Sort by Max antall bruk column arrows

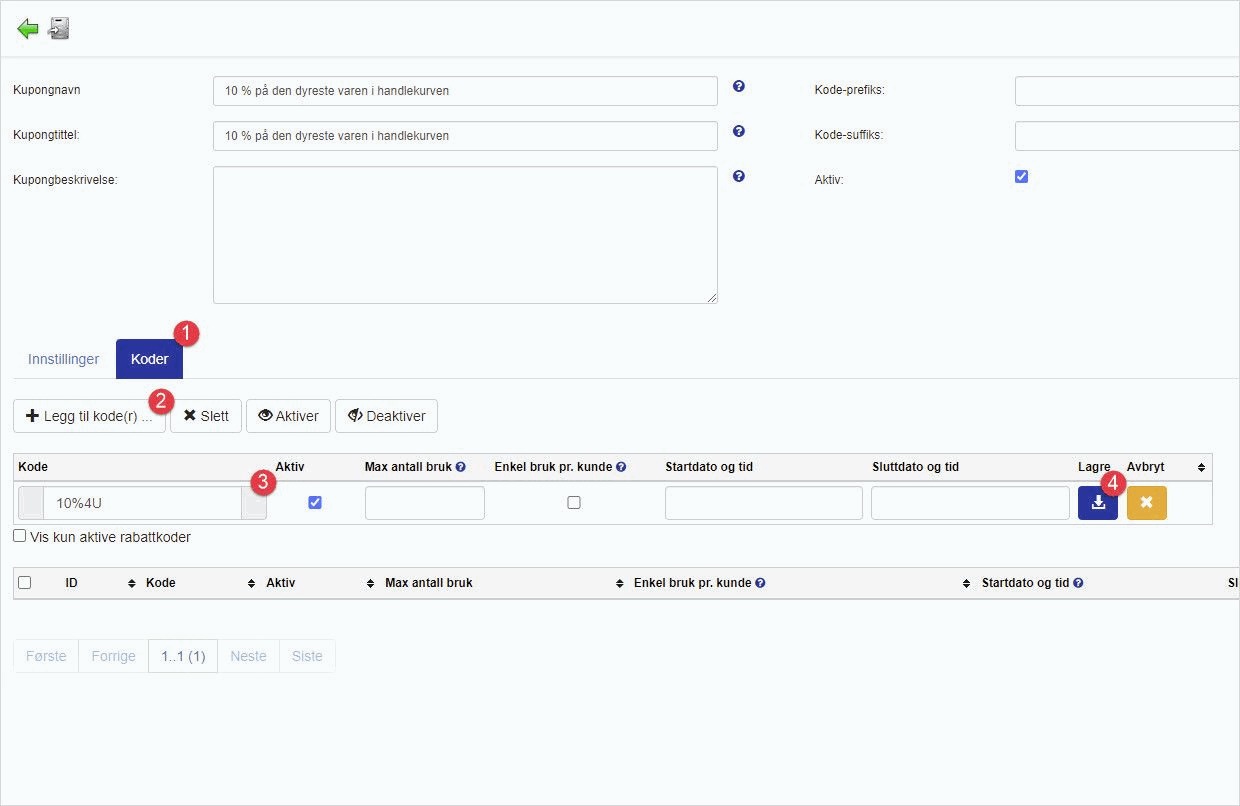tap(619, 583)
